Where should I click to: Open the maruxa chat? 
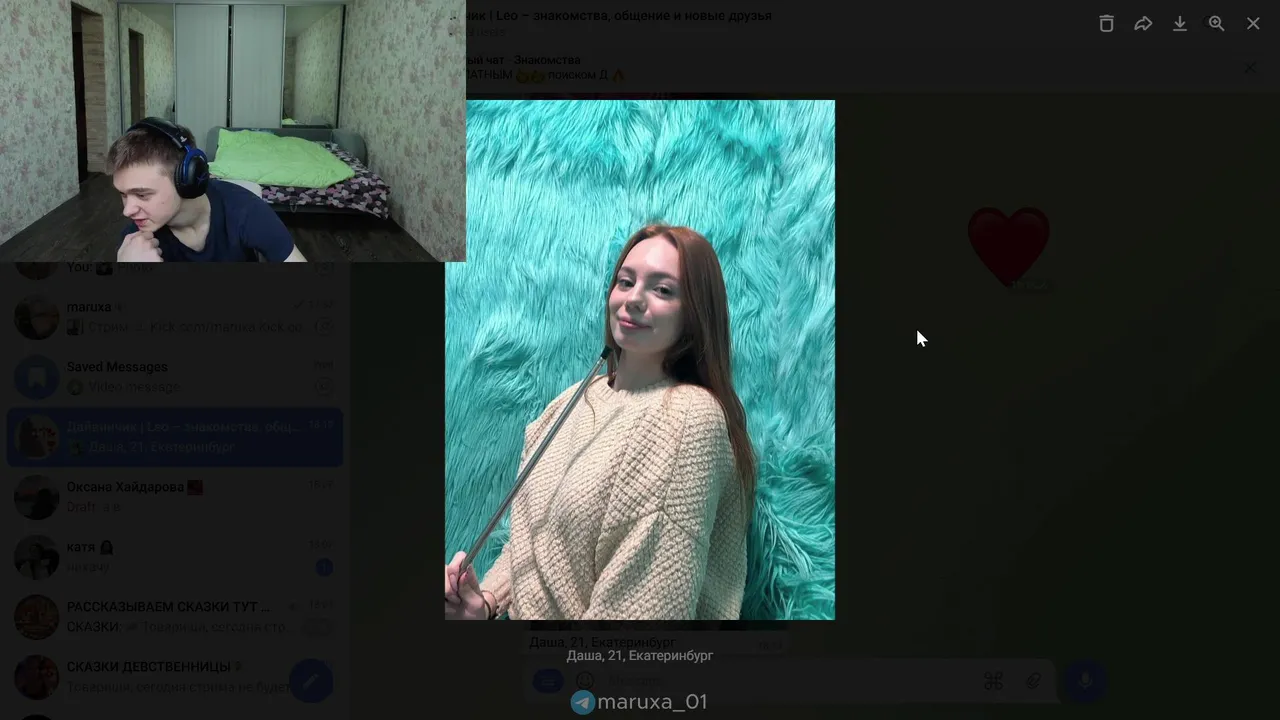pyautogui.click(x=175, y=317)
